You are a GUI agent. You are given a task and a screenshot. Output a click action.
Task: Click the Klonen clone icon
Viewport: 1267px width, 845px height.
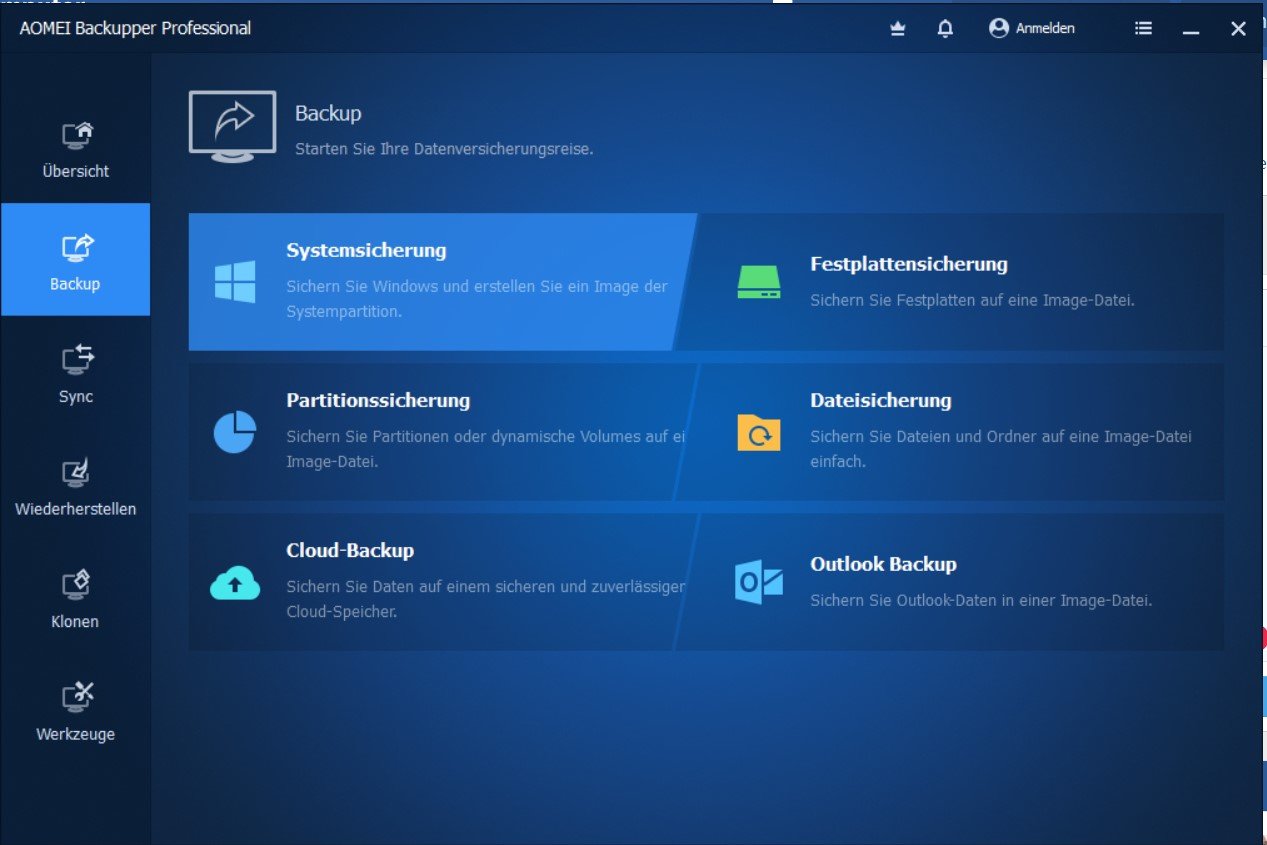77,583
